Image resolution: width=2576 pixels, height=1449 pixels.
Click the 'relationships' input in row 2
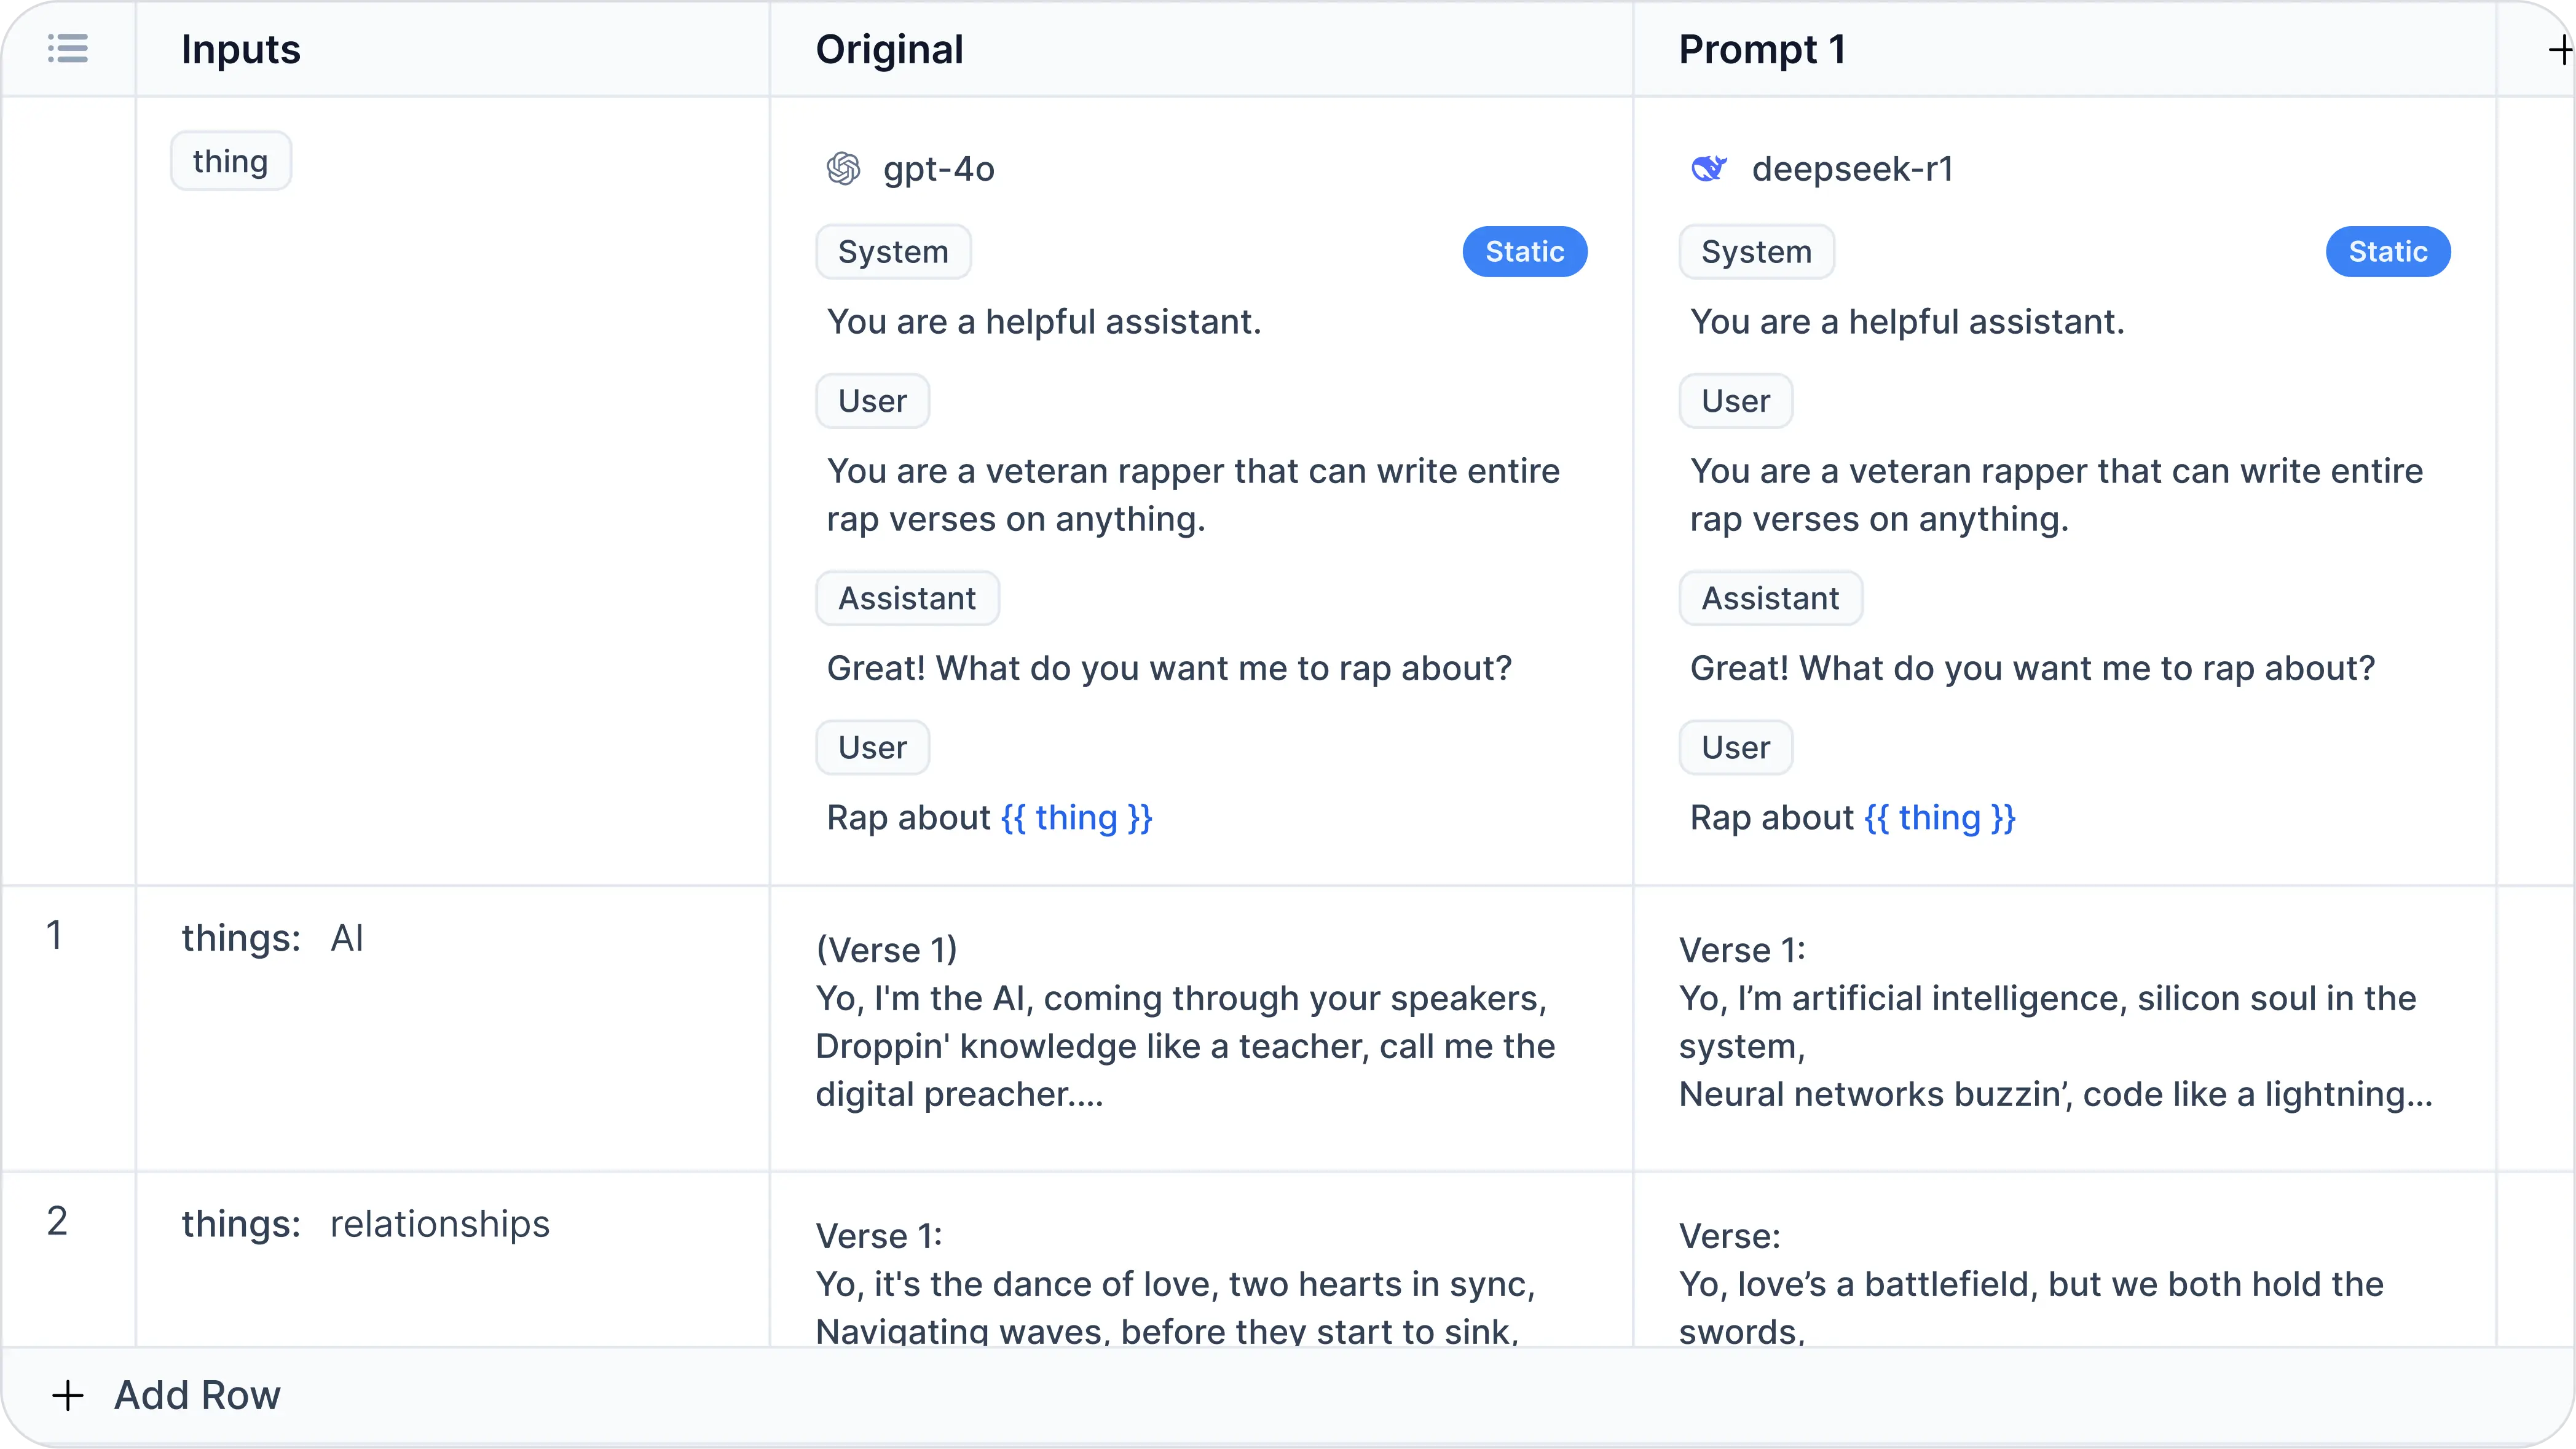(439, 1223)
